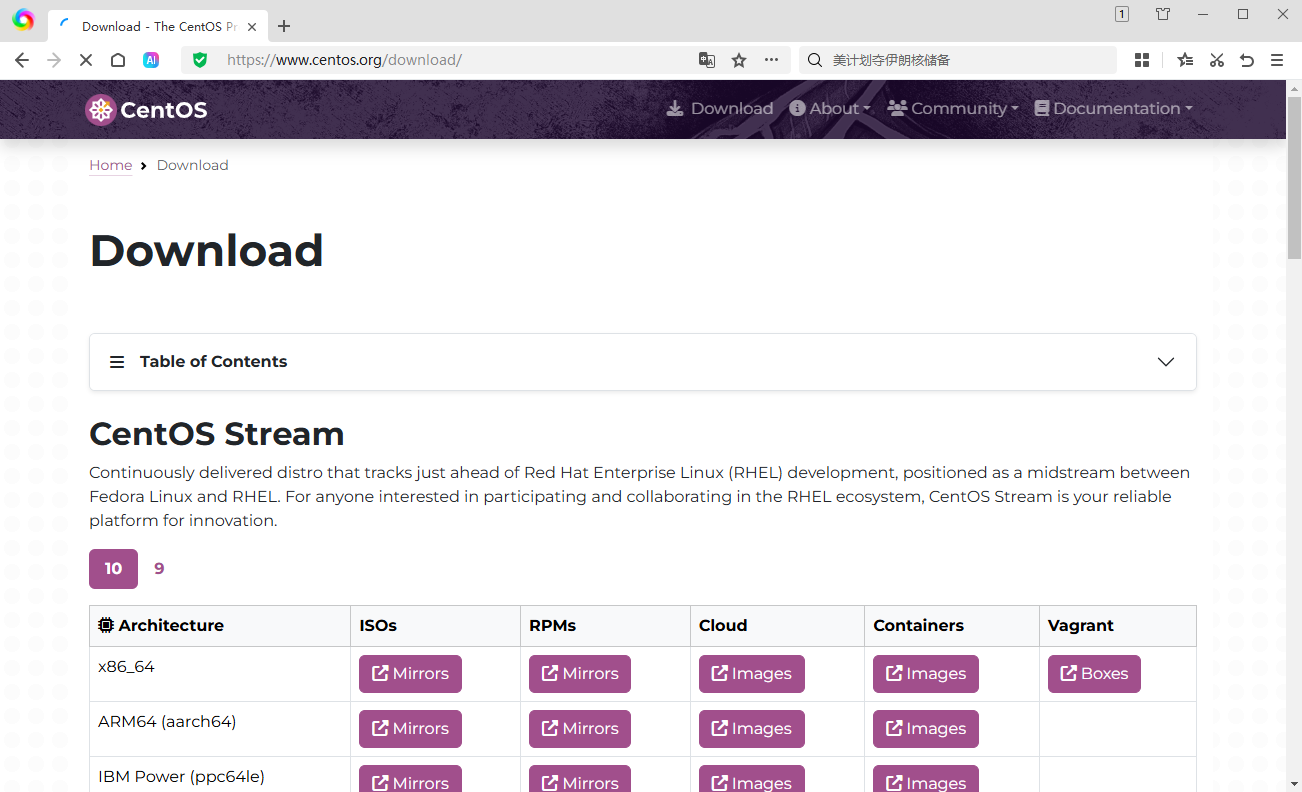1302x792 pixels.
Task: Click the ISOs column header
Action: (435, 626)
